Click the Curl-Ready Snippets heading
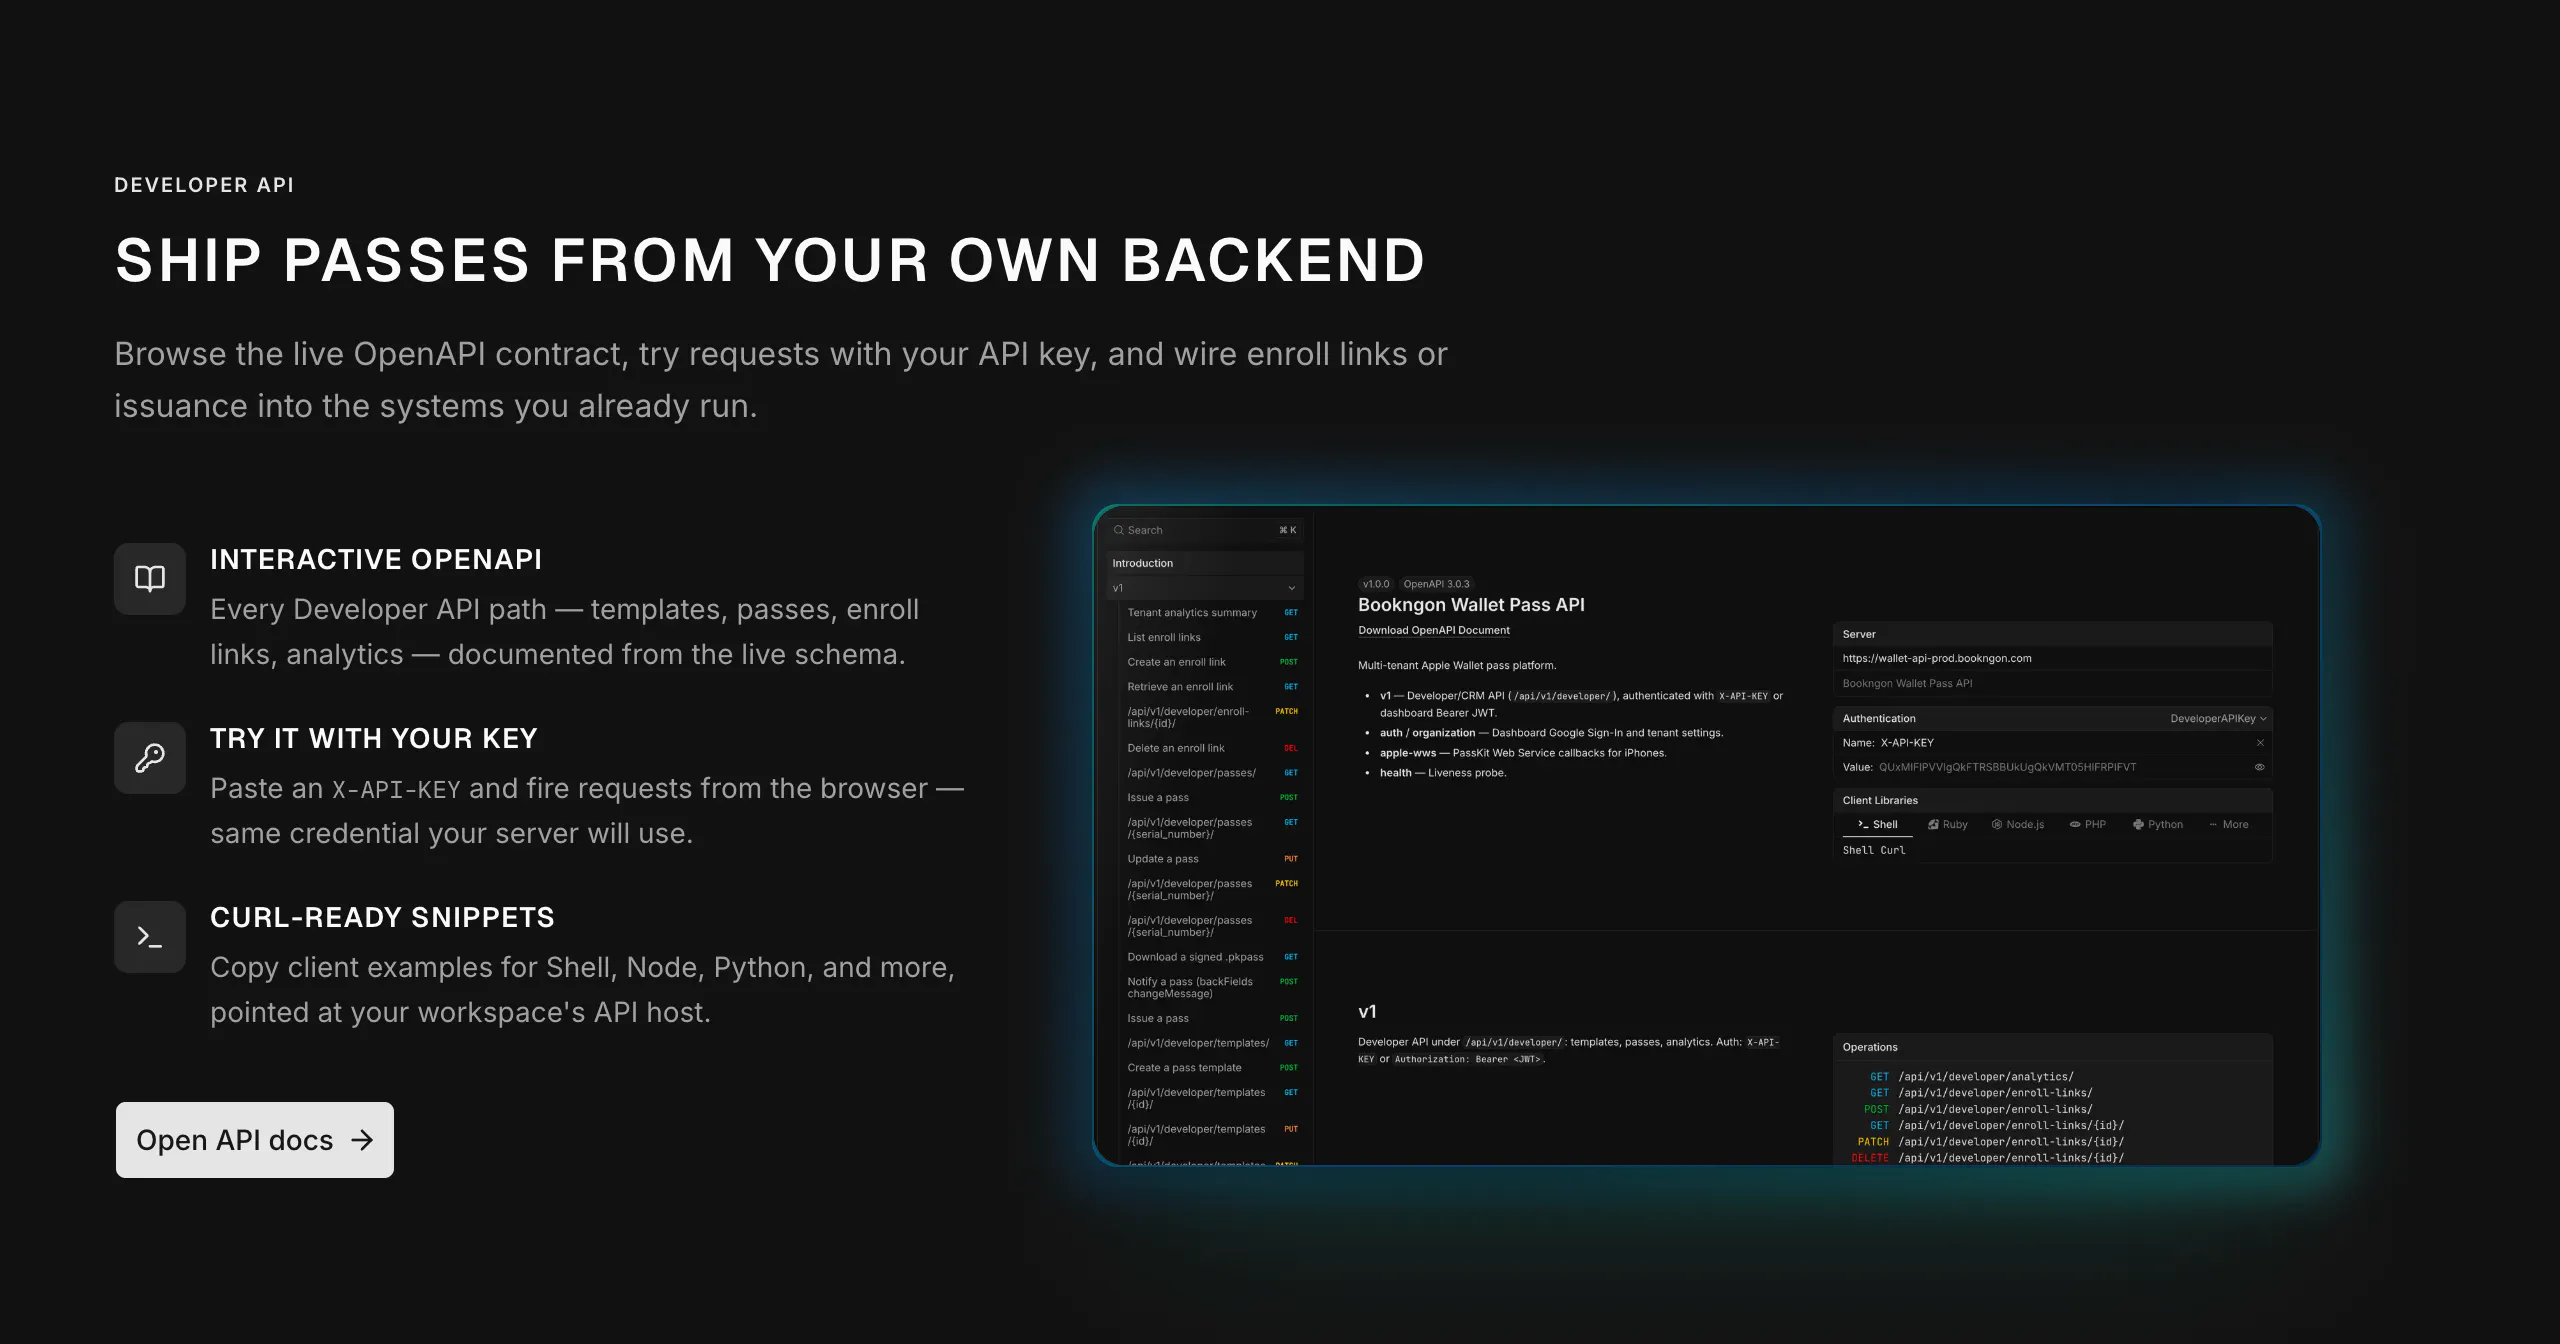This screenshot has height=1344, width=2560. click(382, 917)
